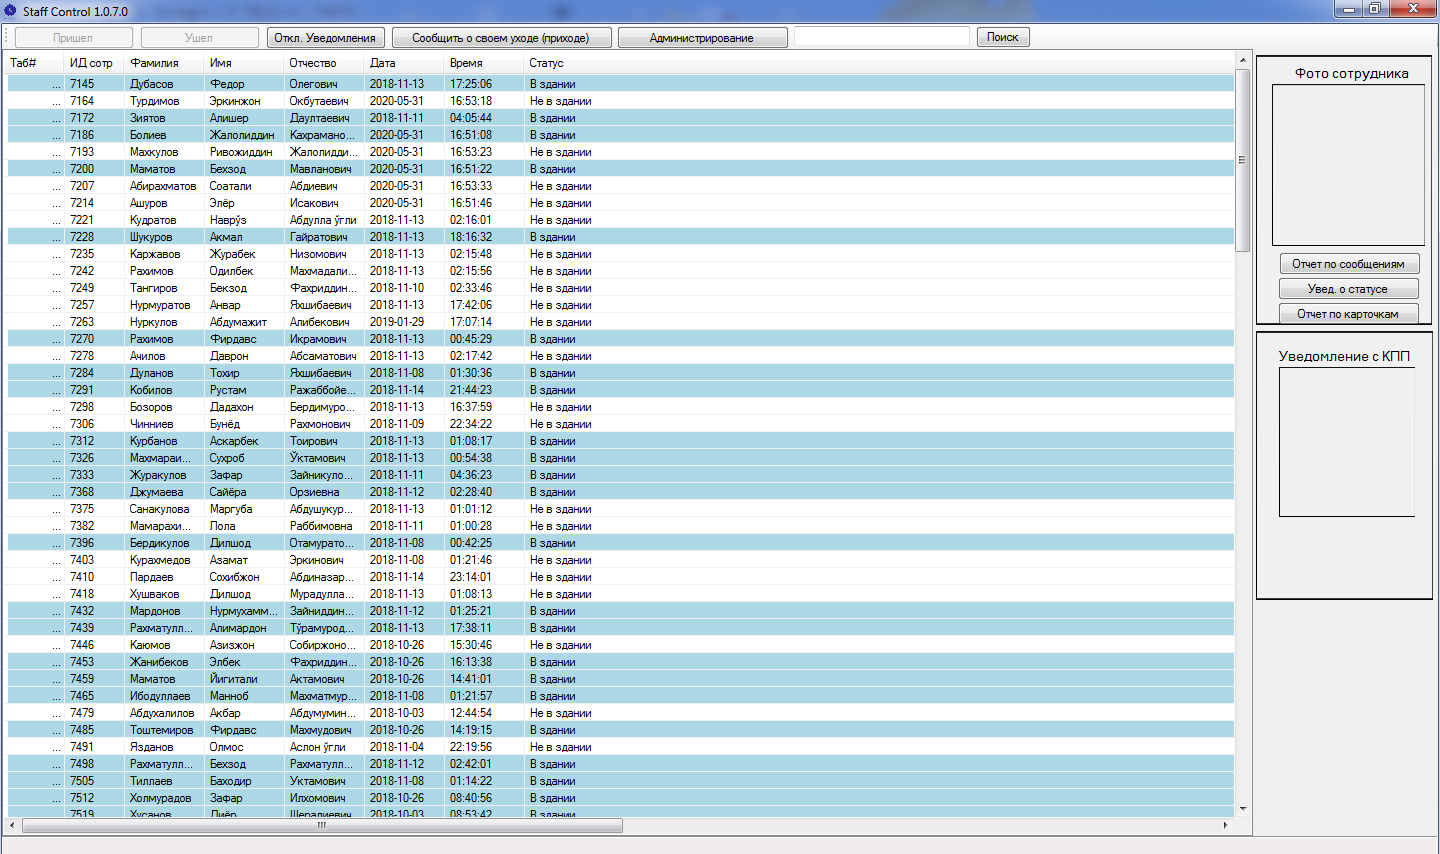Click the Уведомление с КПП image box
Image resolution: width=1440 pixels, height=854 pixels.
click(x=1347, y=442)
